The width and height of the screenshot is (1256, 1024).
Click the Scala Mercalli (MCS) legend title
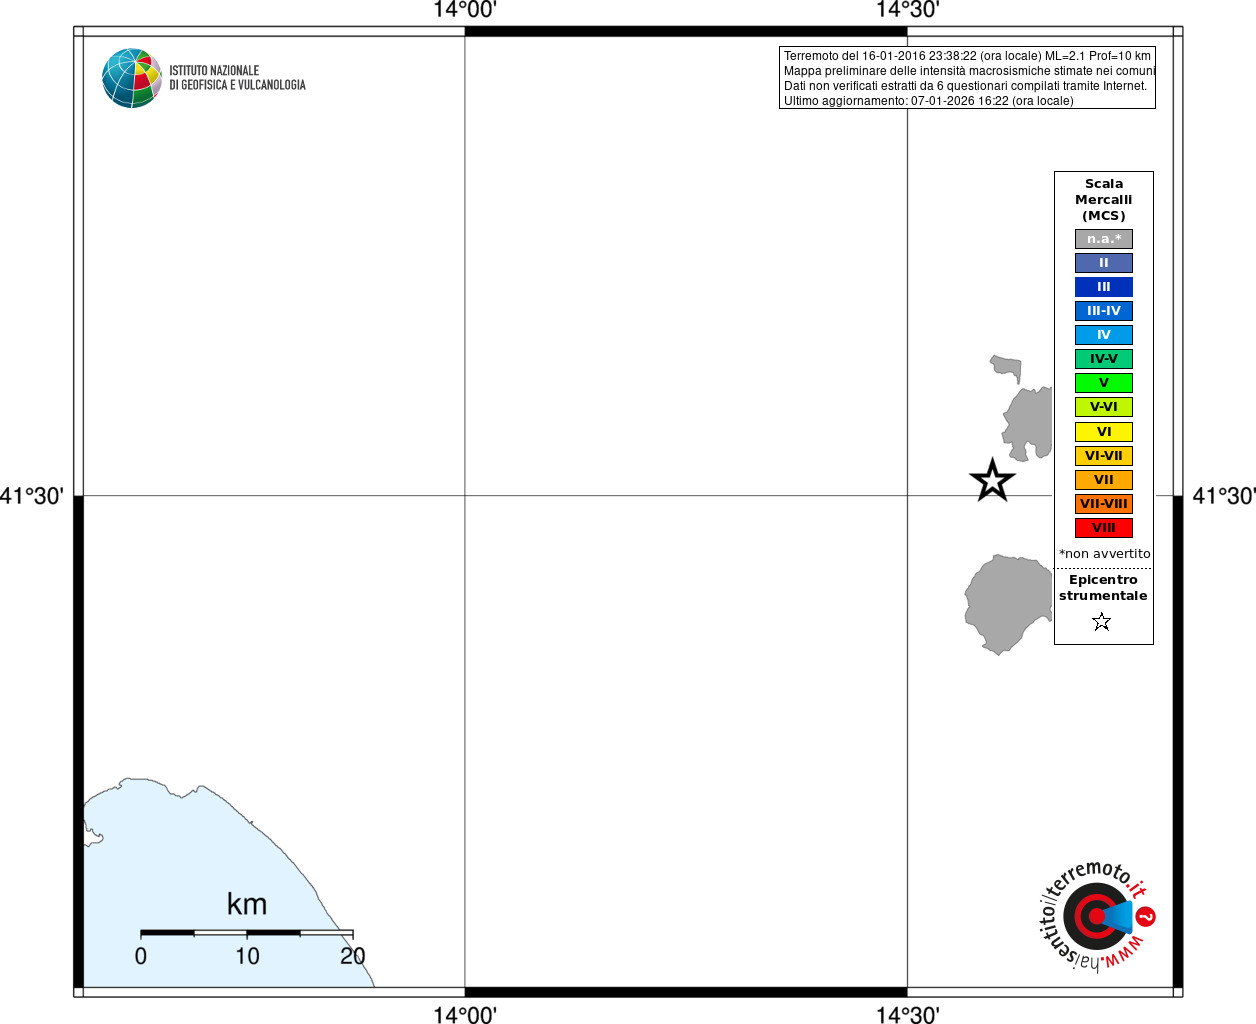[1104, 200]
